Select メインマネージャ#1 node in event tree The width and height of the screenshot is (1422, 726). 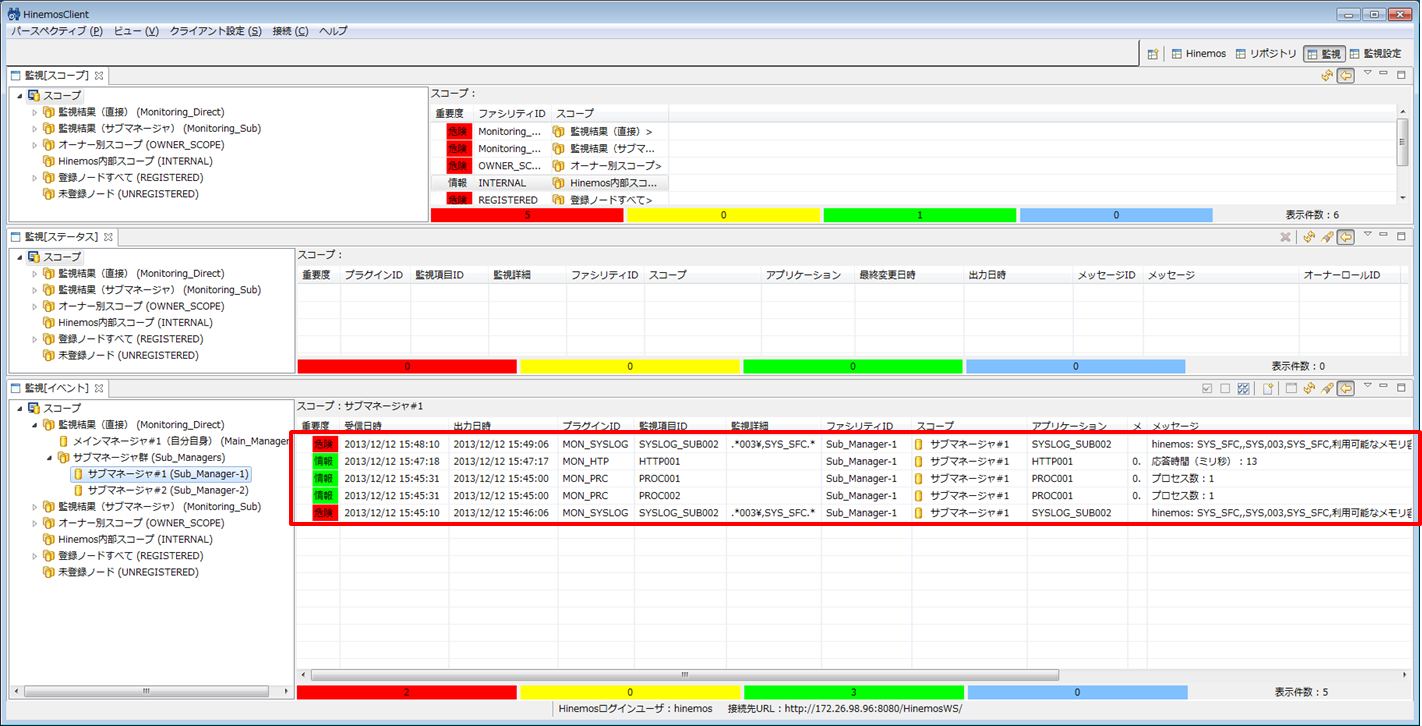click(x=173, y=441)
